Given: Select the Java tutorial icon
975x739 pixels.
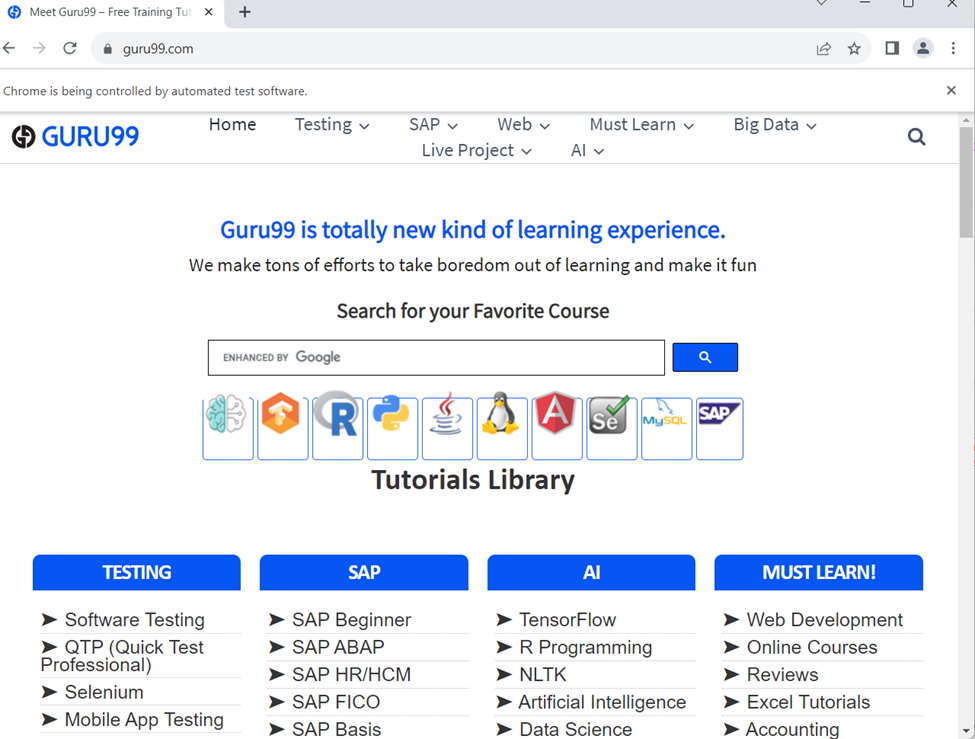Looking at the screenshot, I should [447, 427].
